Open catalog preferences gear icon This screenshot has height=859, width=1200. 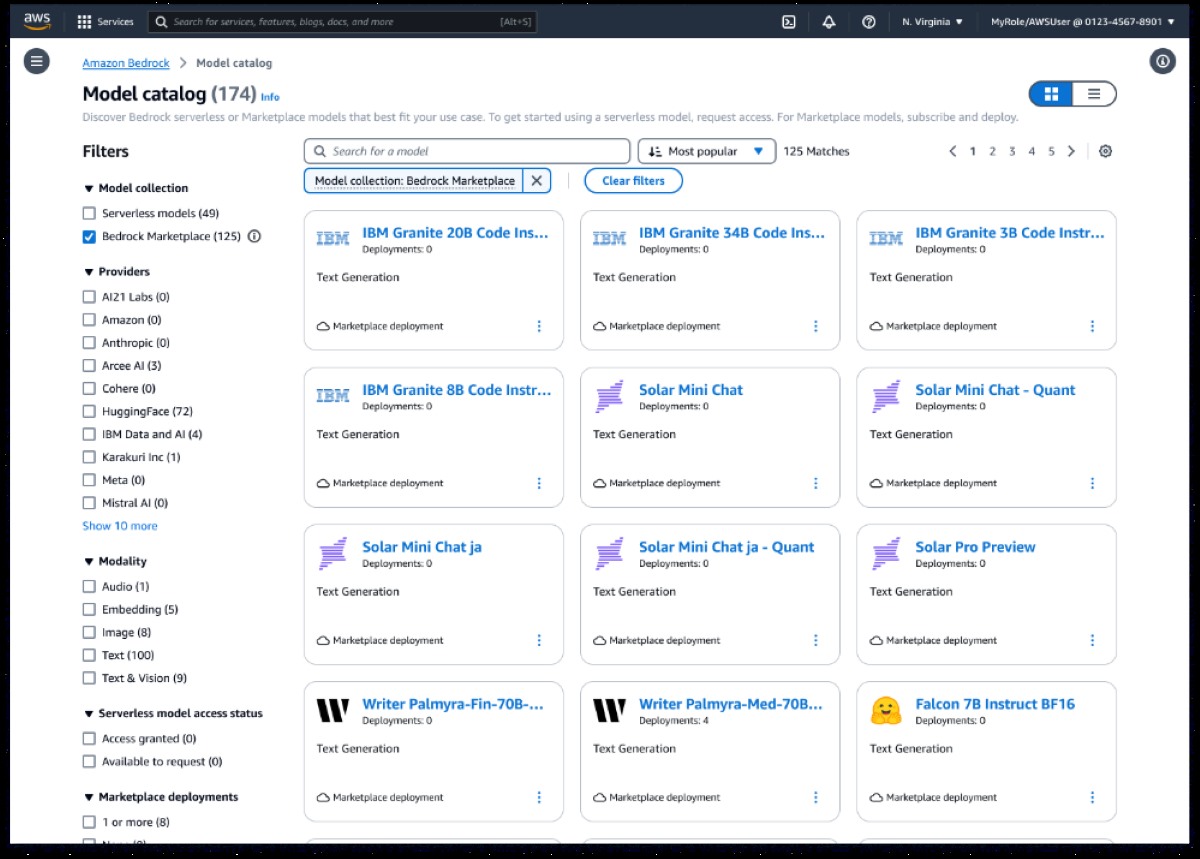point(1105,151)
